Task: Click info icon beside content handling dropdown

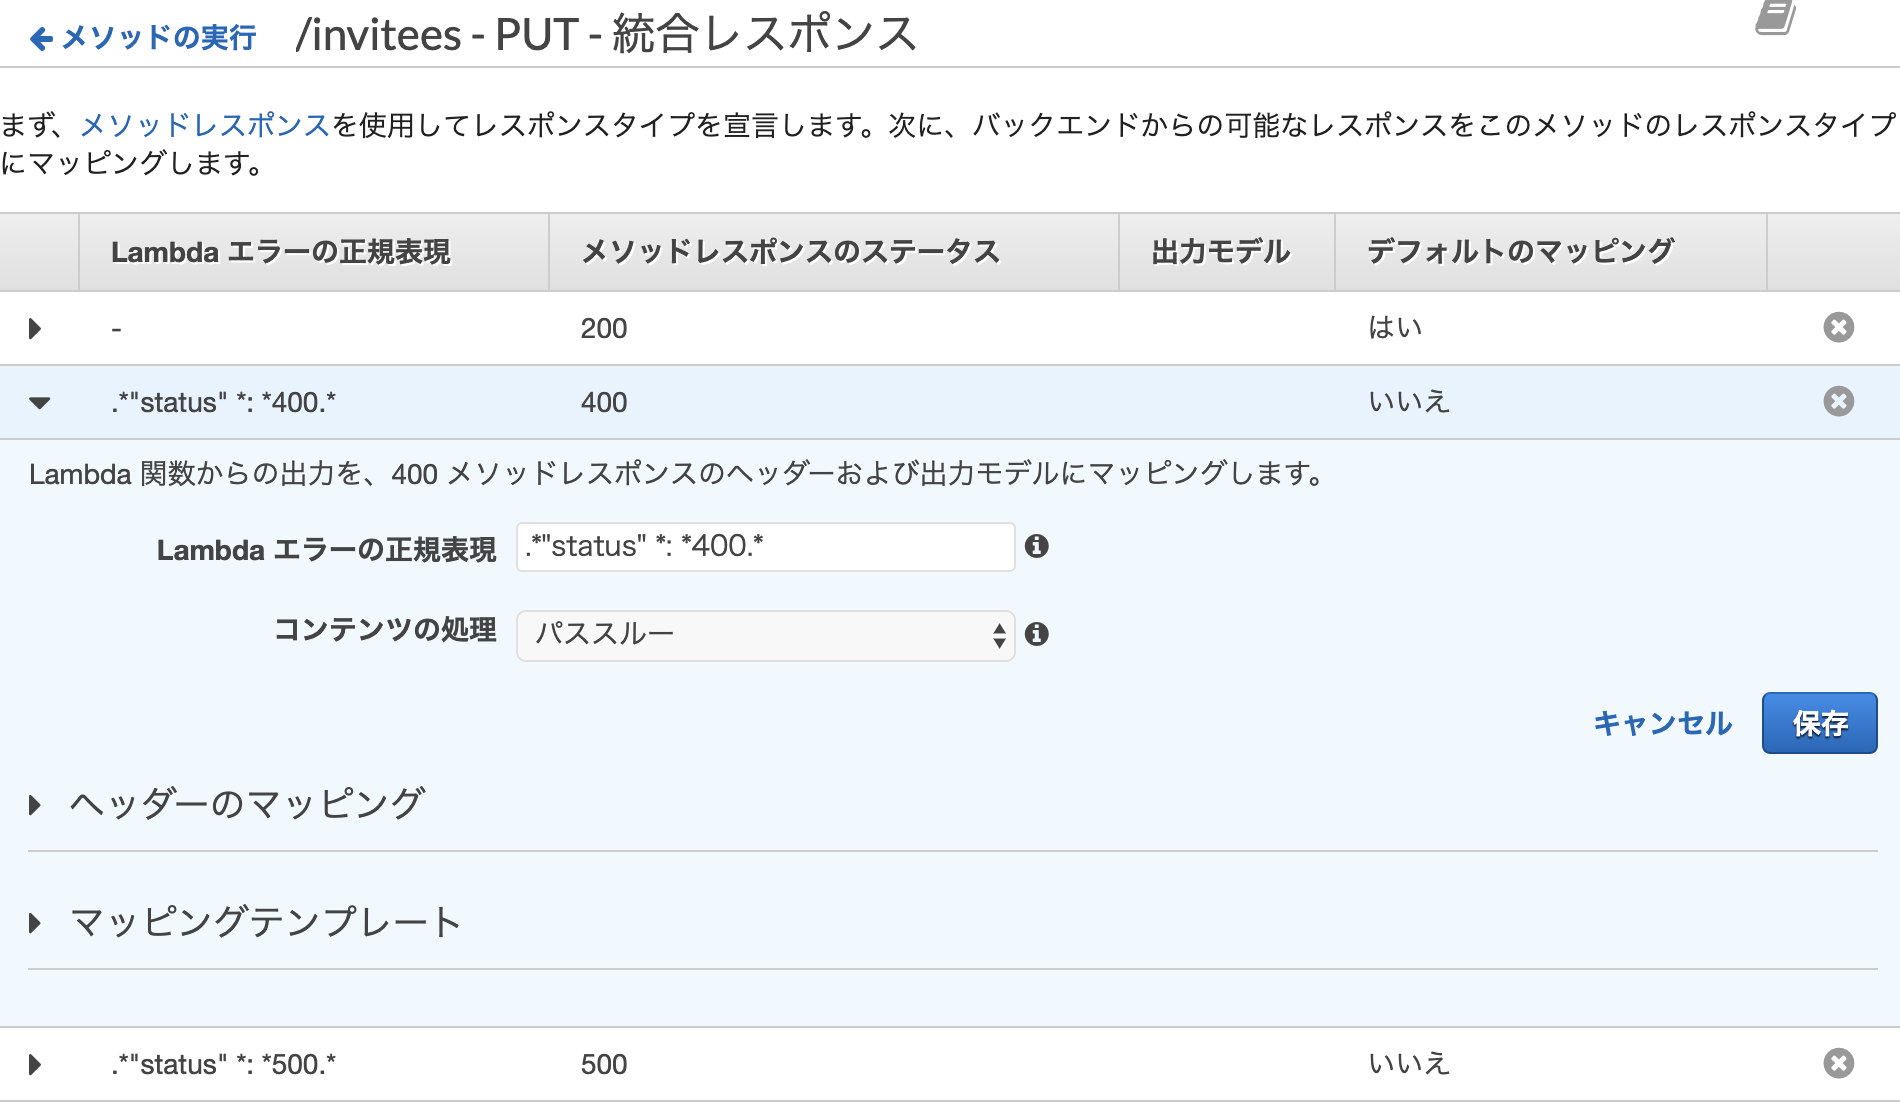Action: pyautogui.click(x=1037, y=634)
